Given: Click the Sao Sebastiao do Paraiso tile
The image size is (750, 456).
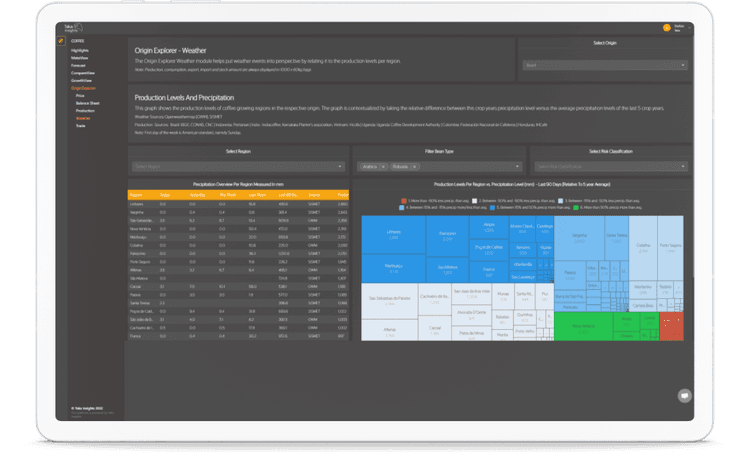Looking at the screenshot, I should tap(389, 300).
